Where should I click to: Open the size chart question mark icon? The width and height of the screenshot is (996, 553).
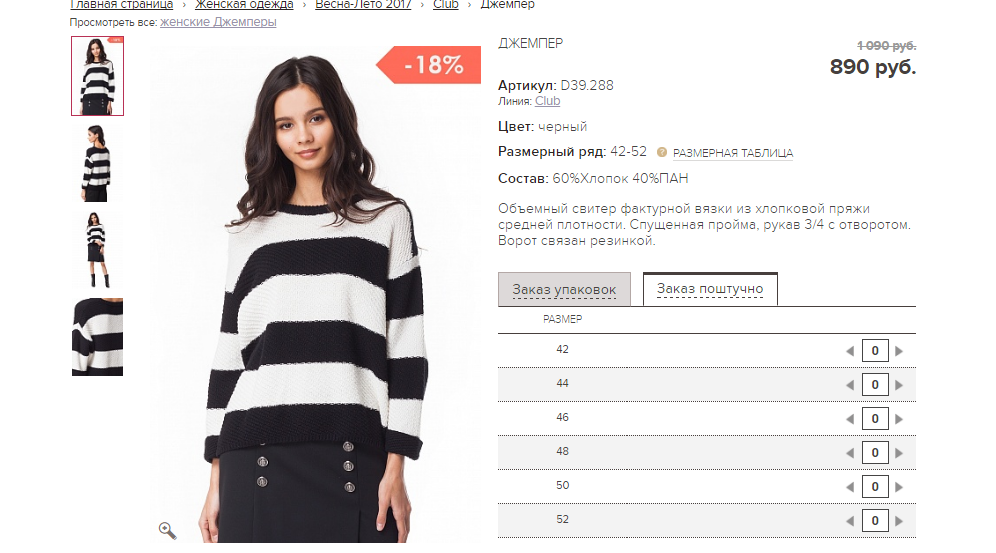coord(662,152)
